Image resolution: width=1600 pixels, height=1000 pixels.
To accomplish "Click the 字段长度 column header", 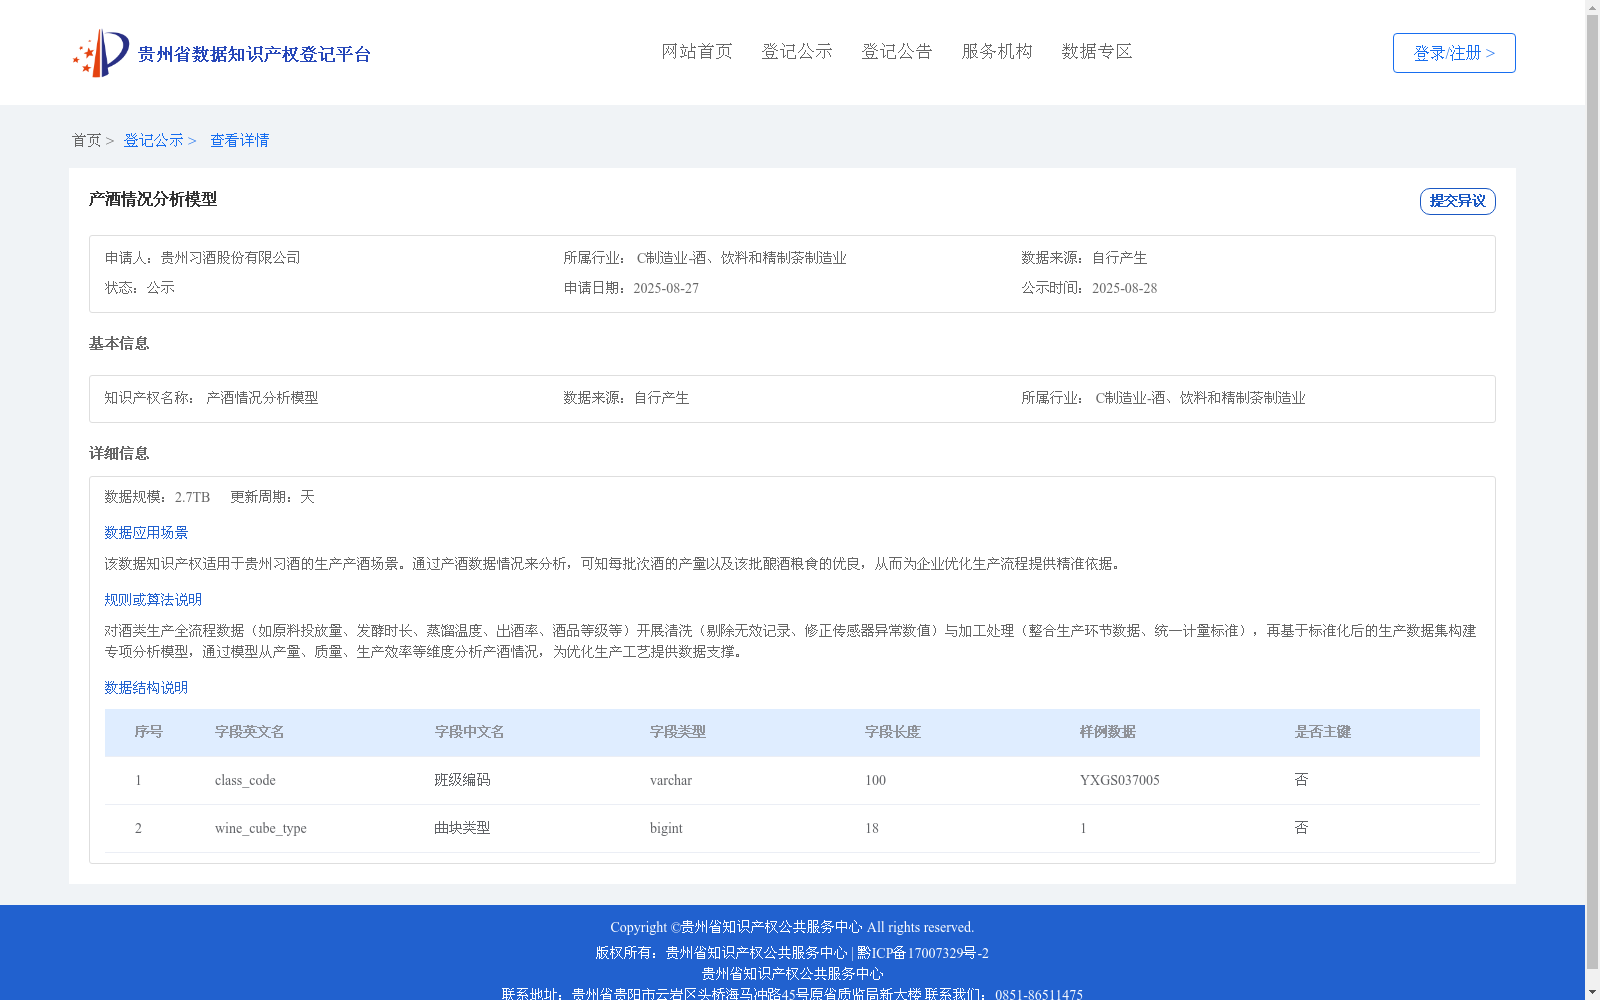I will (x=893, y=732).
